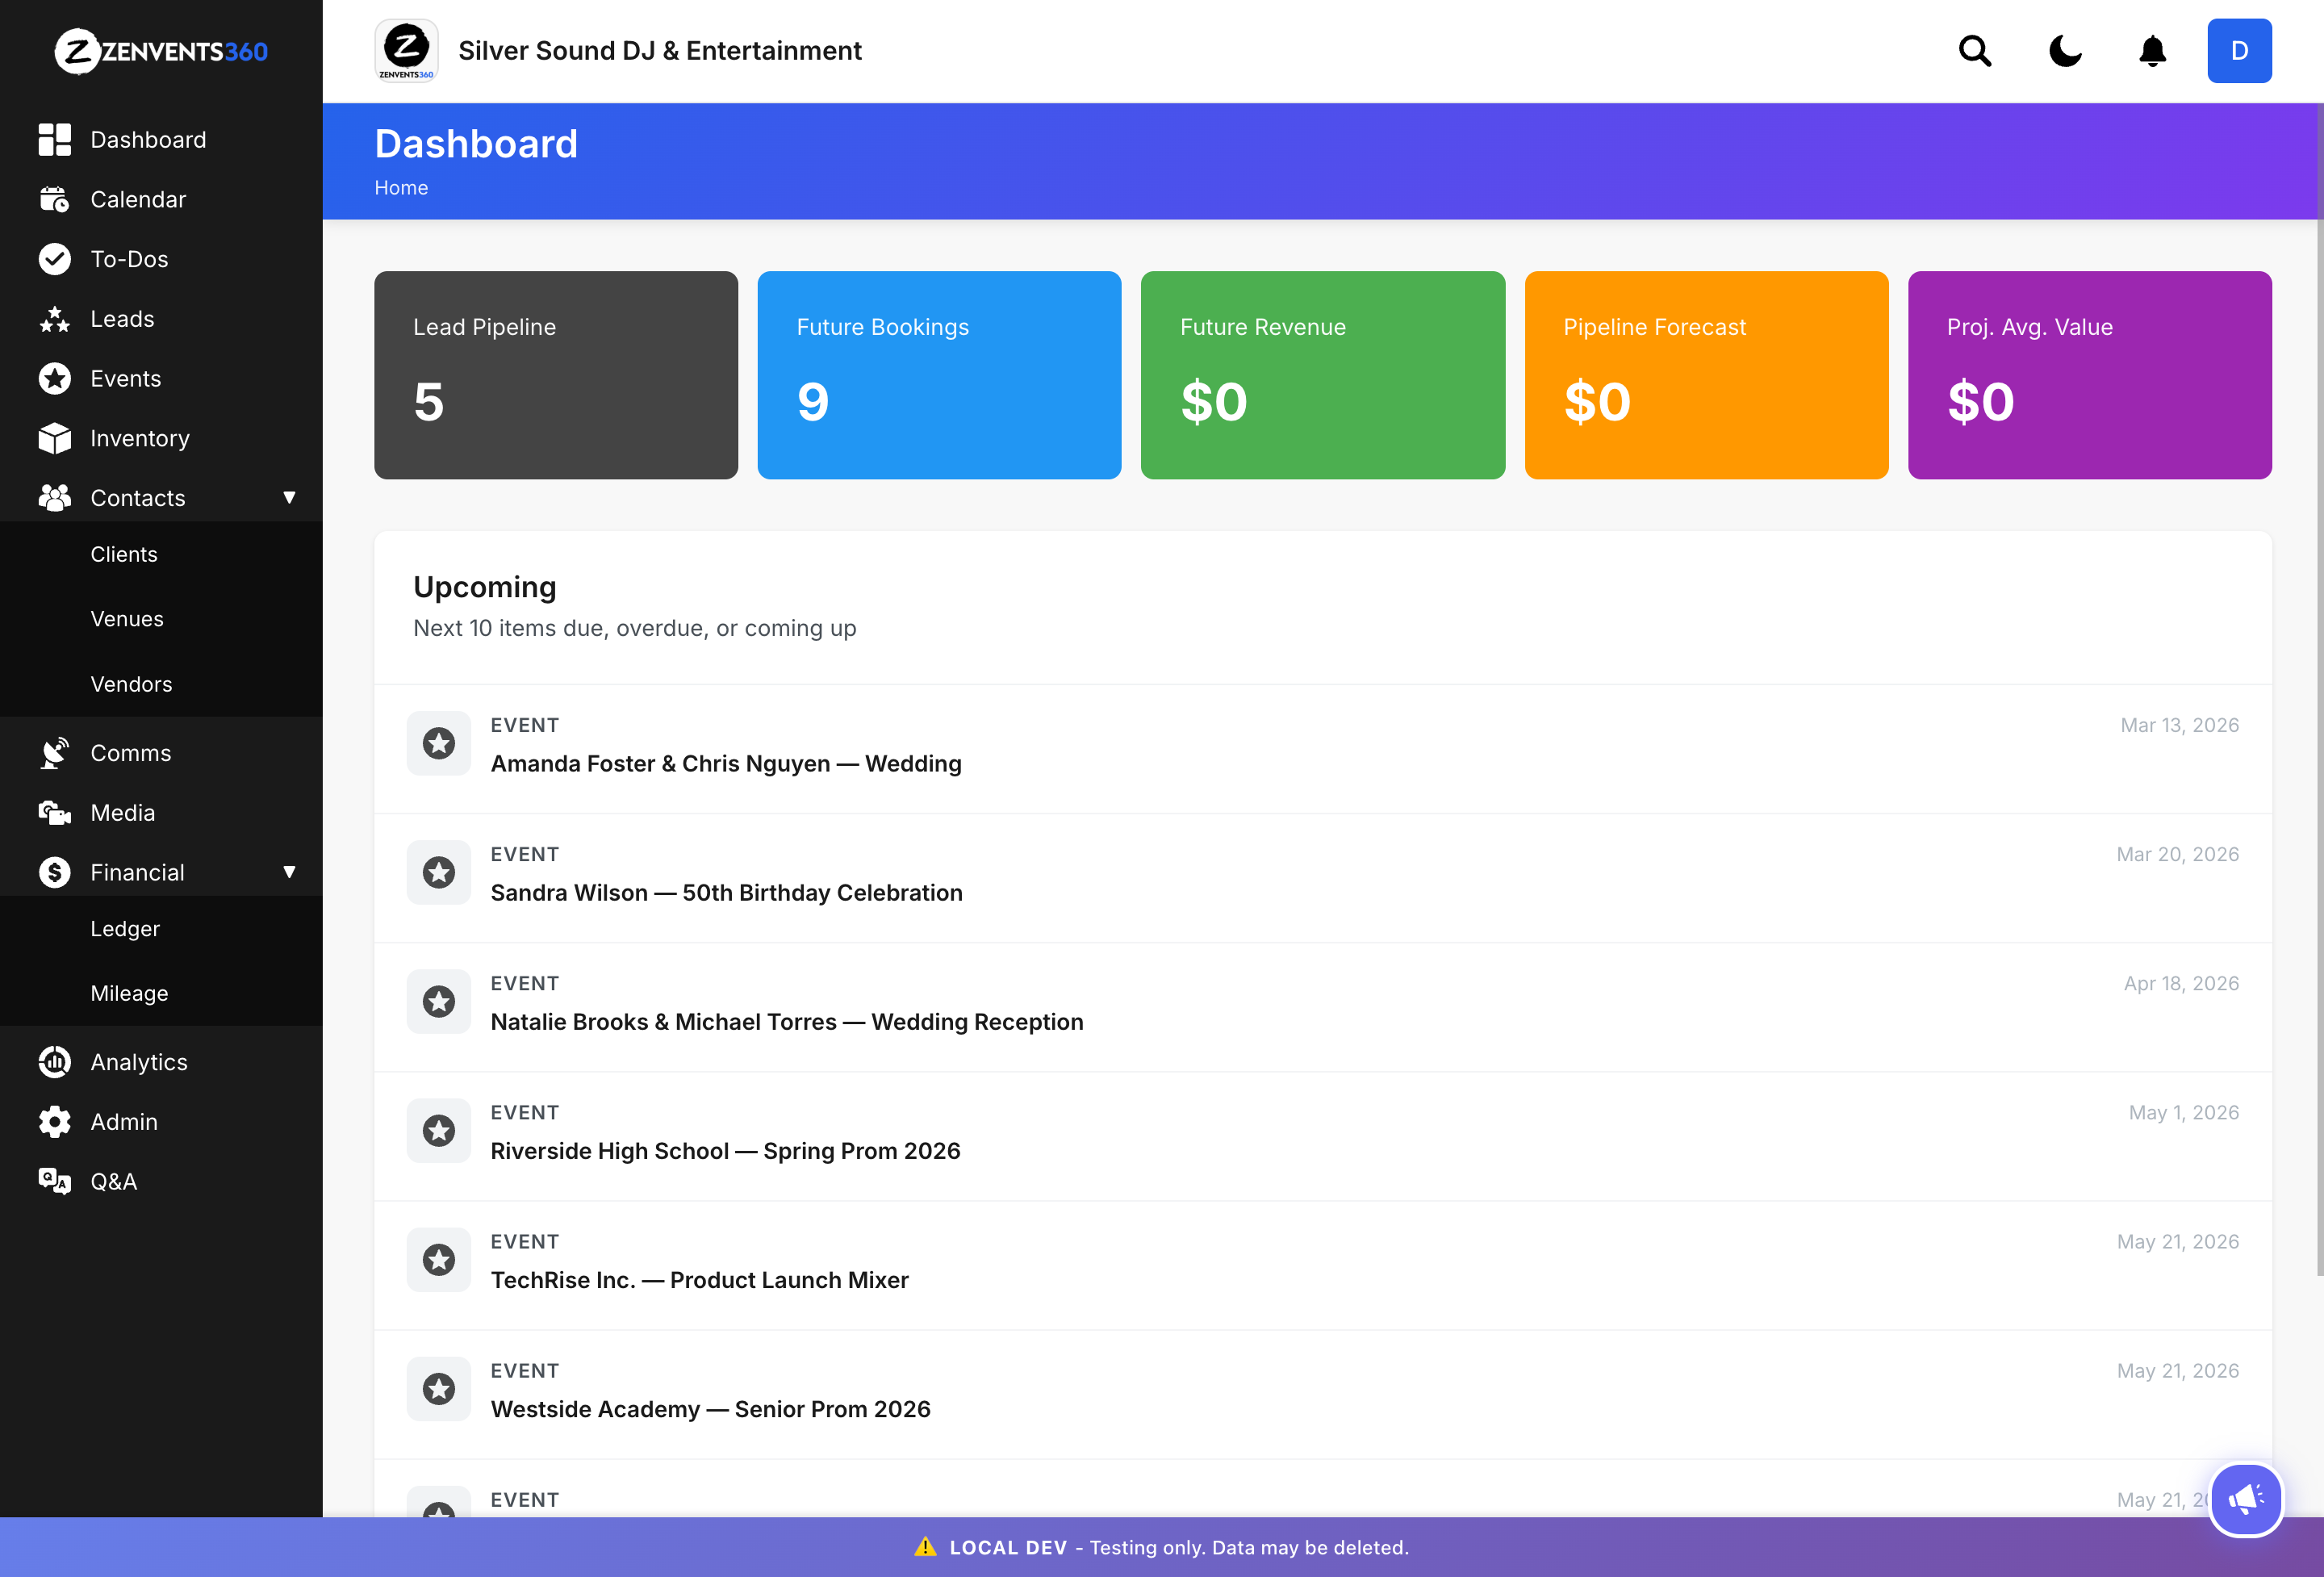The image size is (2324, 1577).
Task: Select the Venues submenu item
Action: 127,619
